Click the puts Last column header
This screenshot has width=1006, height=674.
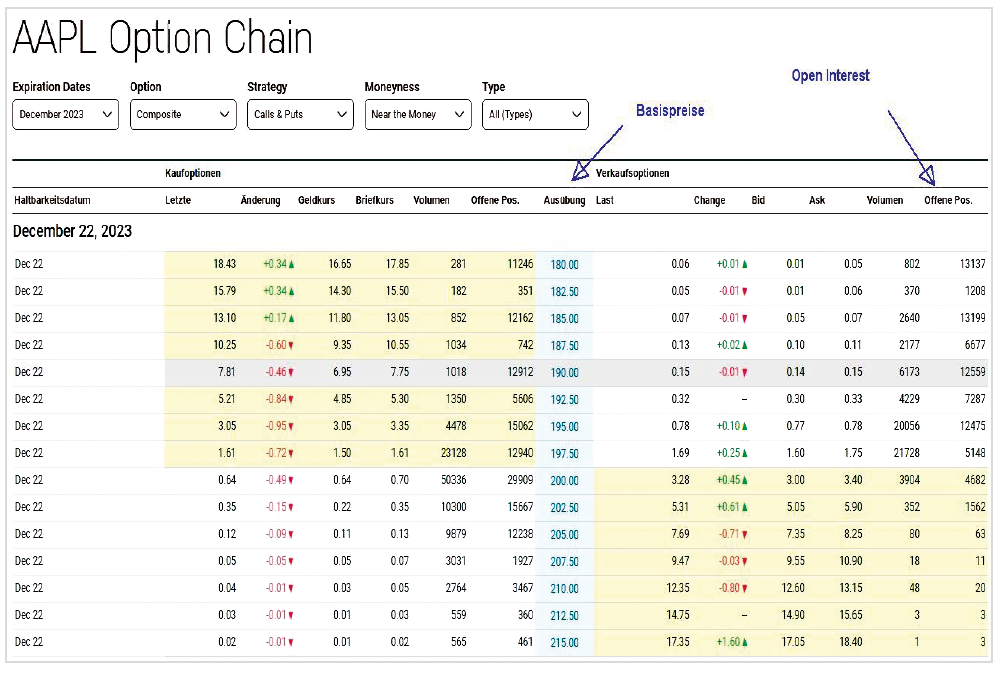604,200
